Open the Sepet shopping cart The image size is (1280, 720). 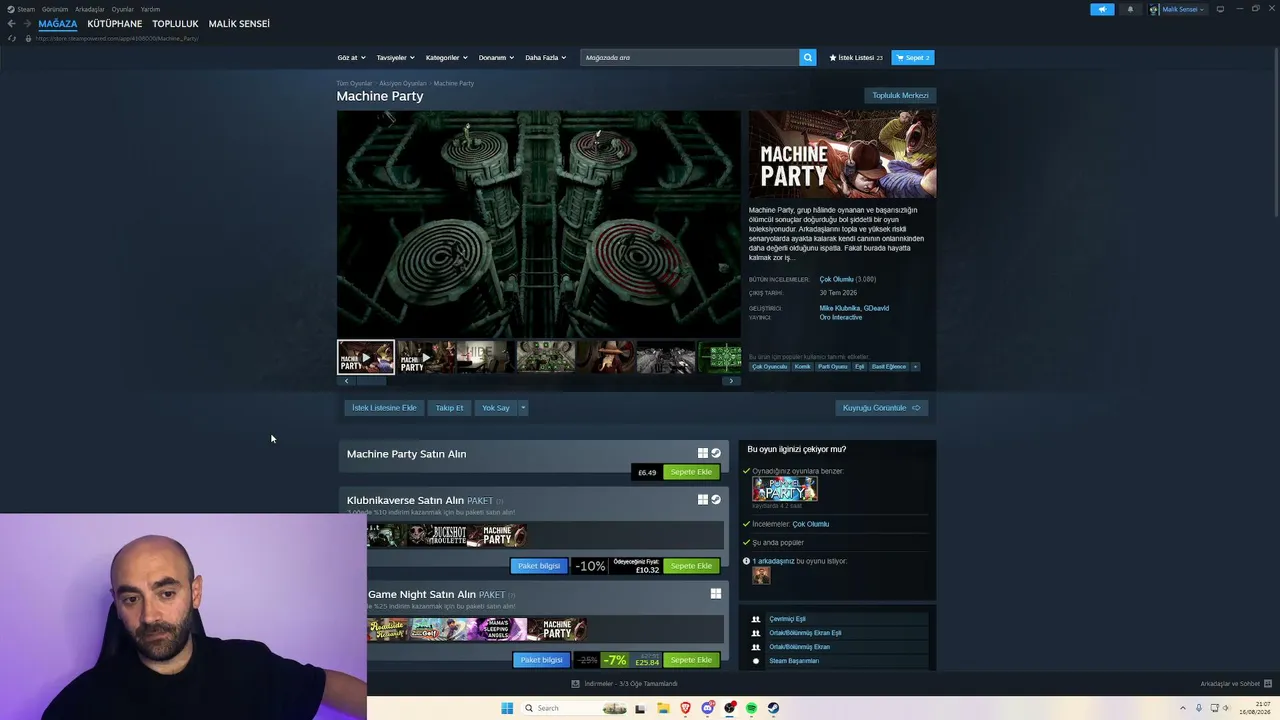(913, 58)
